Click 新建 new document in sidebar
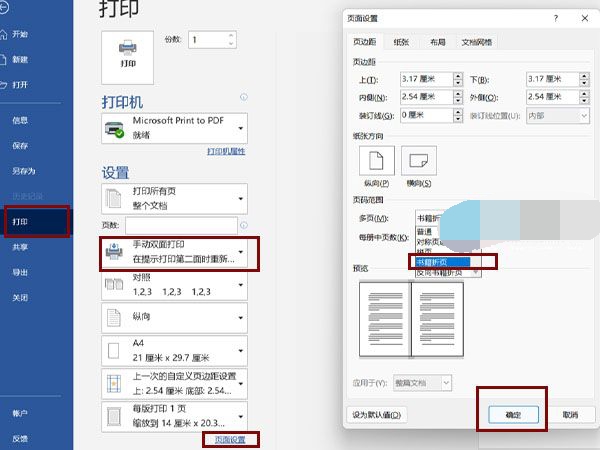Screen dimensions: 600x450 20,59
